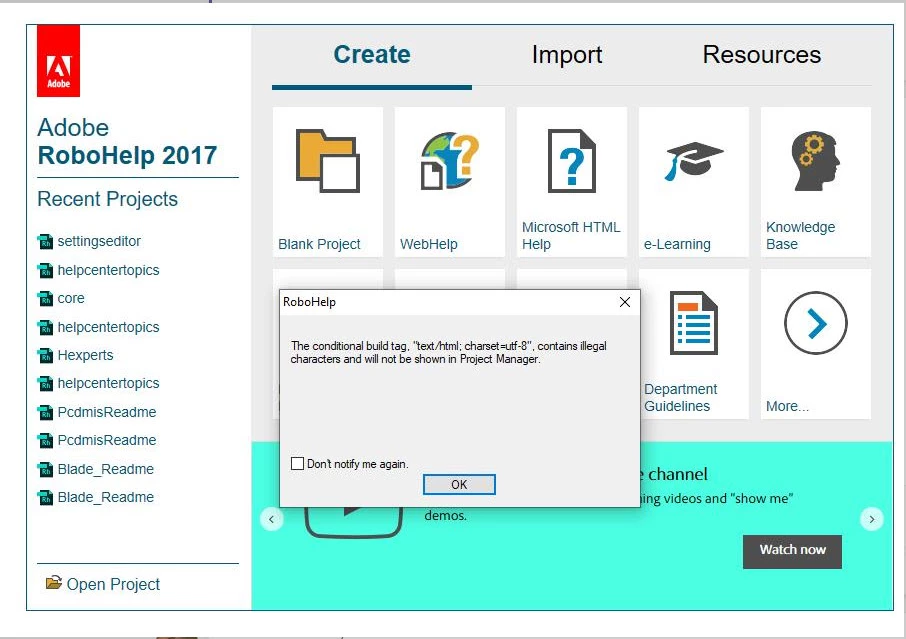
Task: Go to next banner slide arrow
Action: click(x=871, y=519)
